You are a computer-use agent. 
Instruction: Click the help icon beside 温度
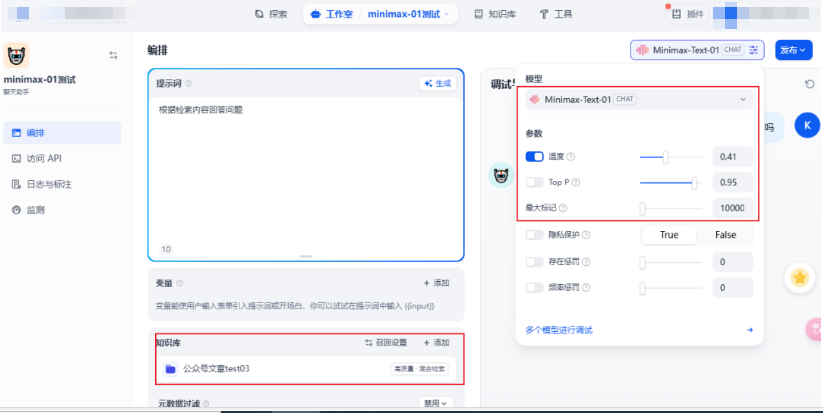571,156
